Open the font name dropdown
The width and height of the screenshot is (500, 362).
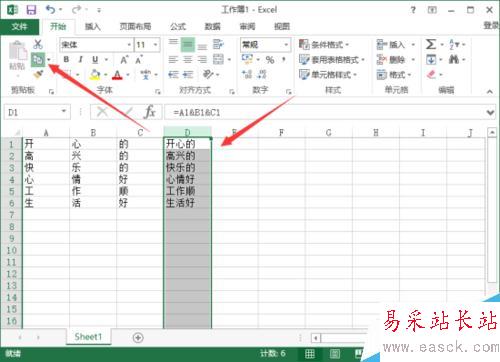pyautogui.click(x=129, y=44)
